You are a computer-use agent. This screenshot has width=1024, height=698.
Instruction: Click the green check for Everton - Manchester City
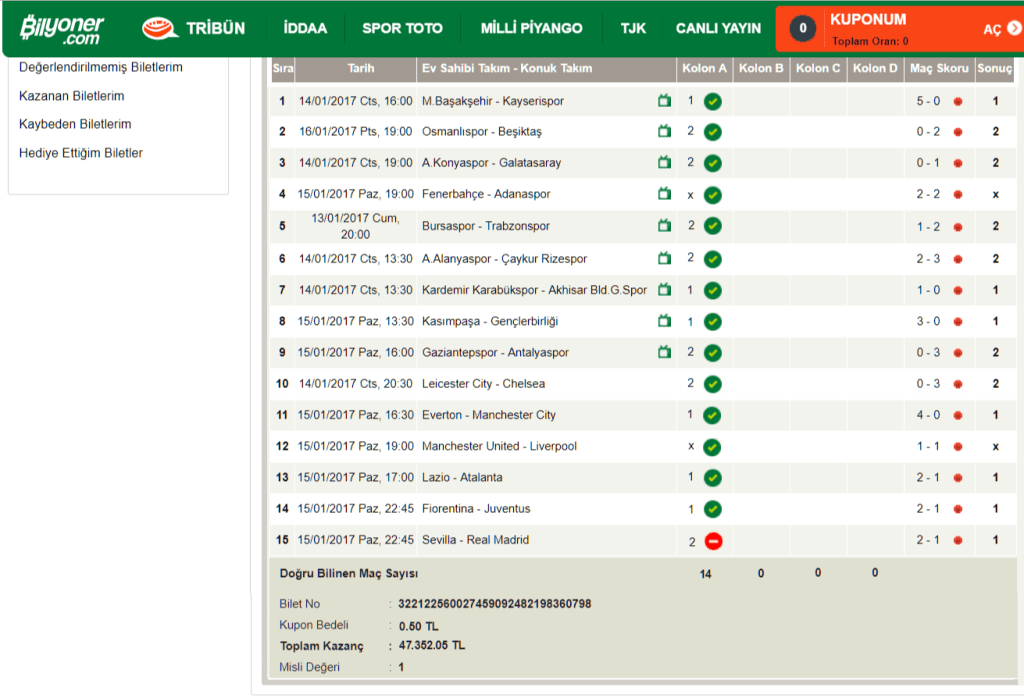(x=712, y=415)
